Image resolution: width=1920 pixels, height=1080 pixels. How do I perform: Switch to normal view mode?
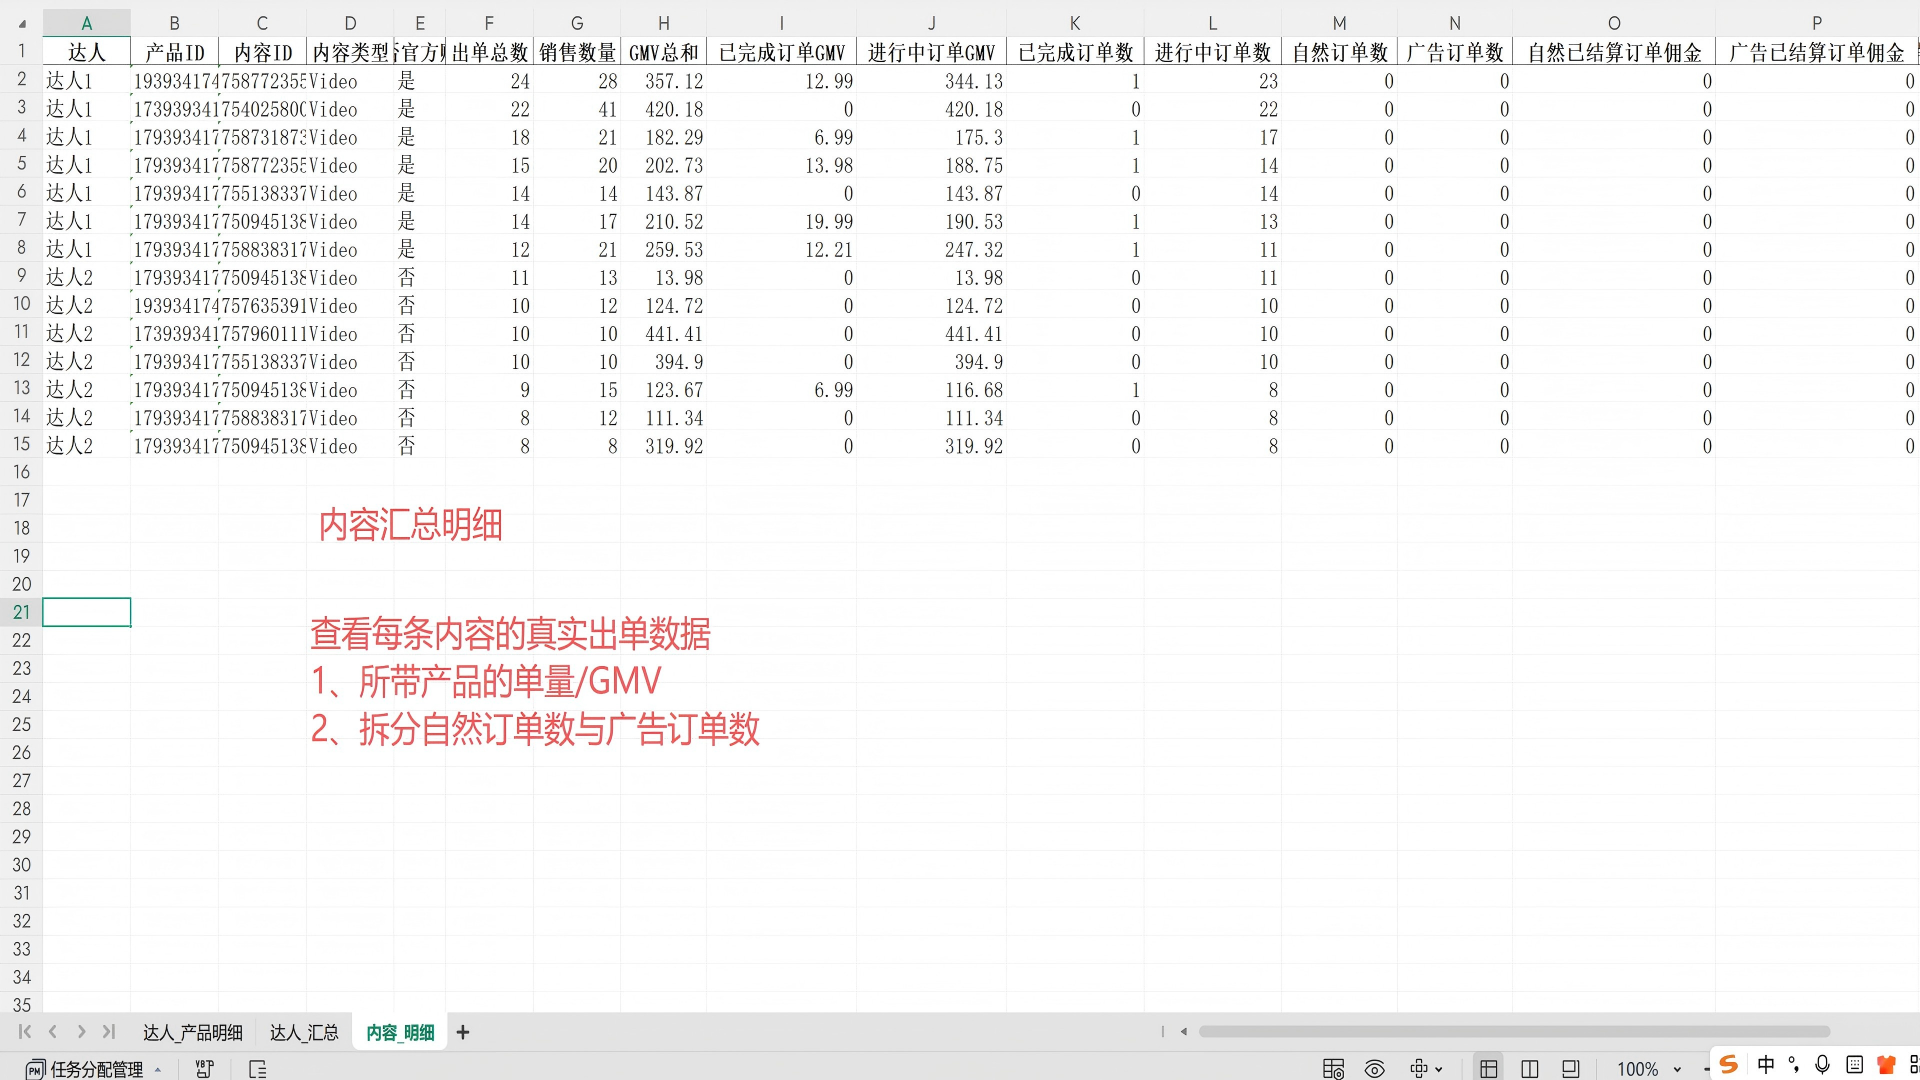[x=1488, y=1069]
